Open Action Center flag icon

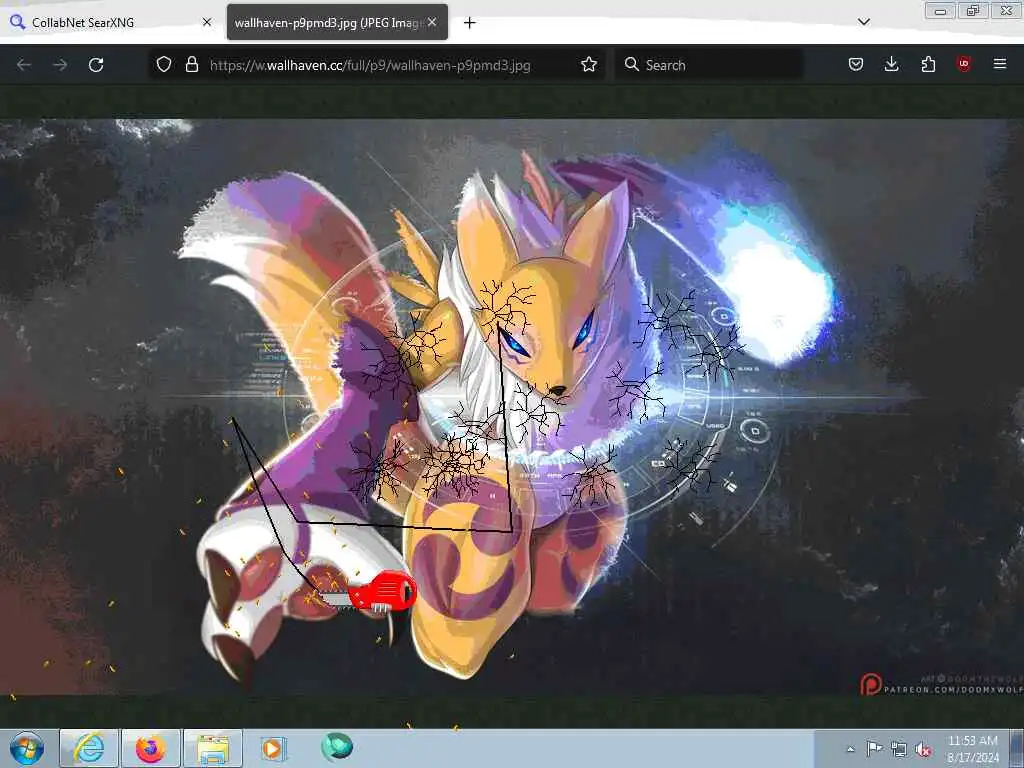874,748
